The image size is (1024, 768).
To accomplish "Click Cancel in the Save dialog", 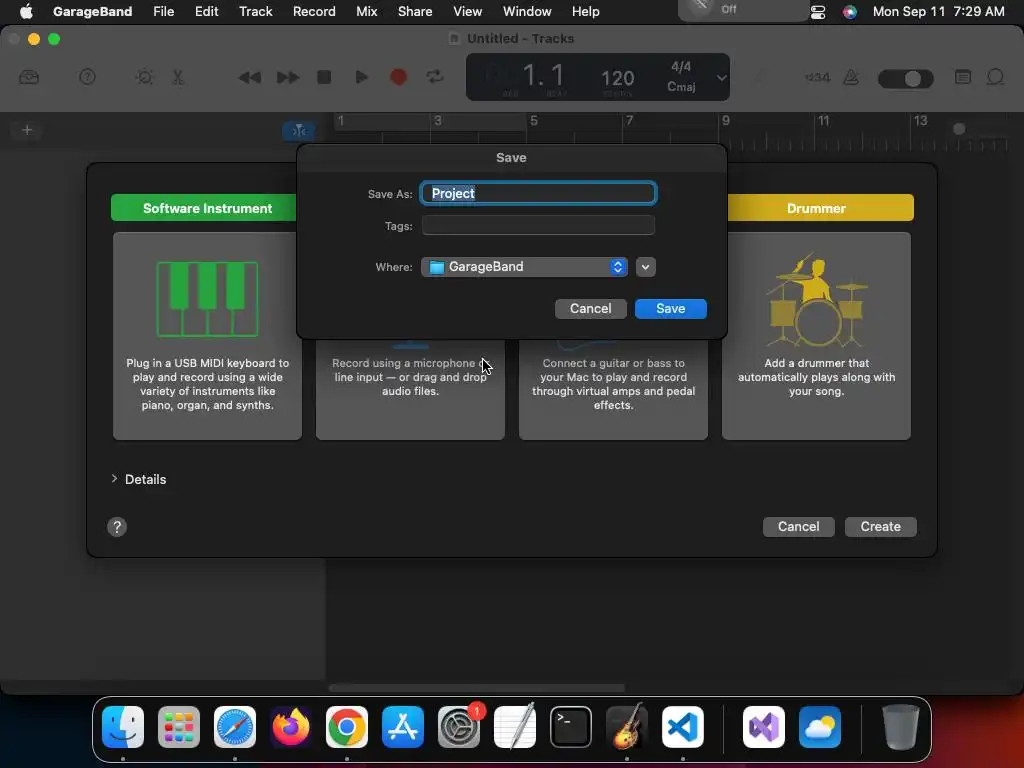I will (x=590, y=308).
